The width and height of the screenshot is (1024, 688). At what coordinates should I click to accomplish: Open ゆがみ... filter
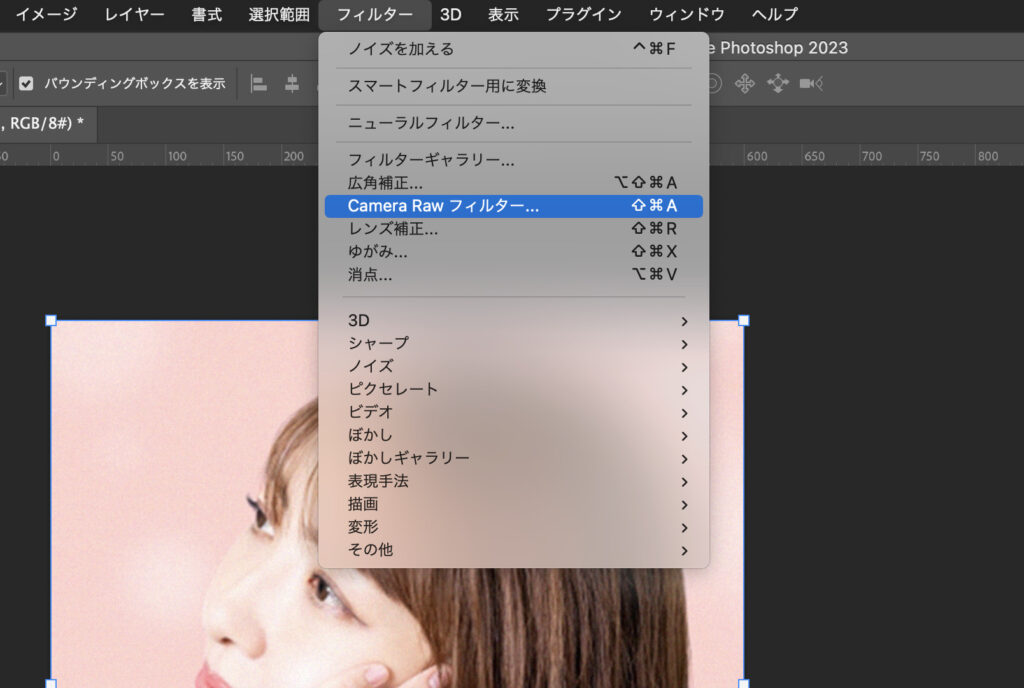click(x=513, y=251)
